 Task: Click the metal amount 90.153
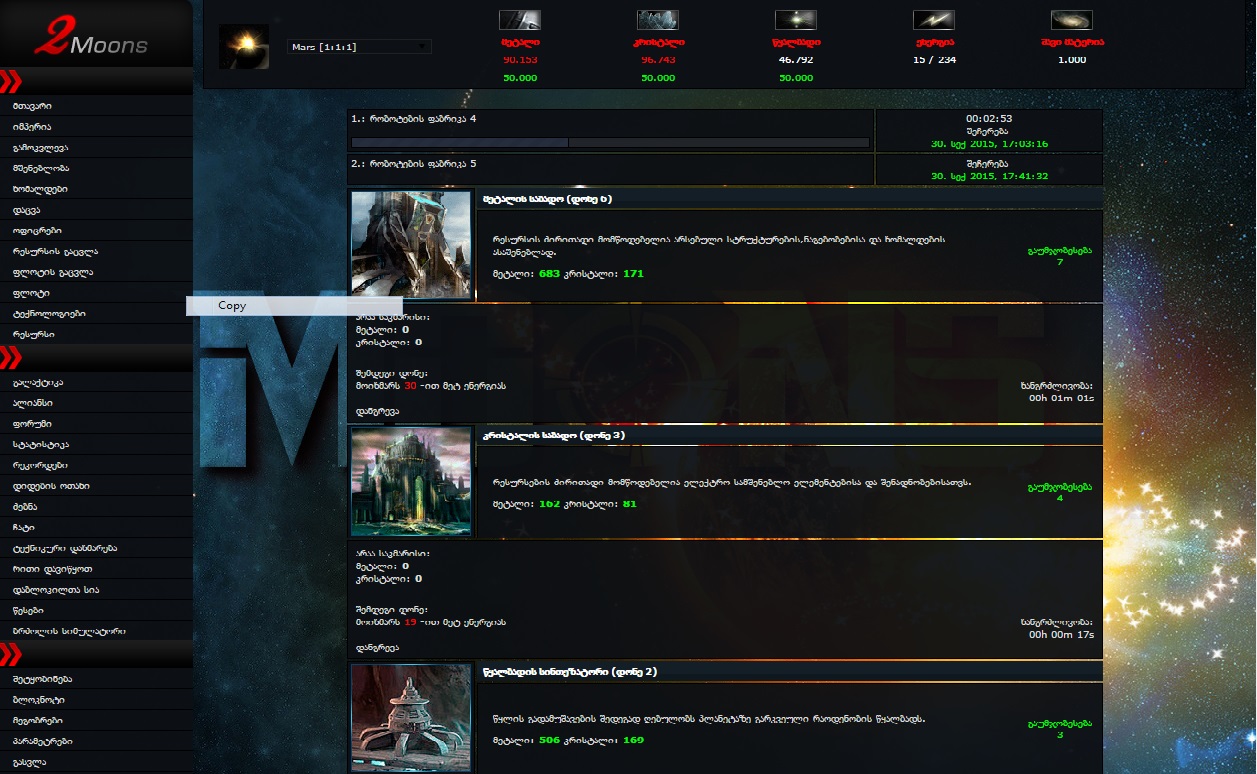coord(520,60)
